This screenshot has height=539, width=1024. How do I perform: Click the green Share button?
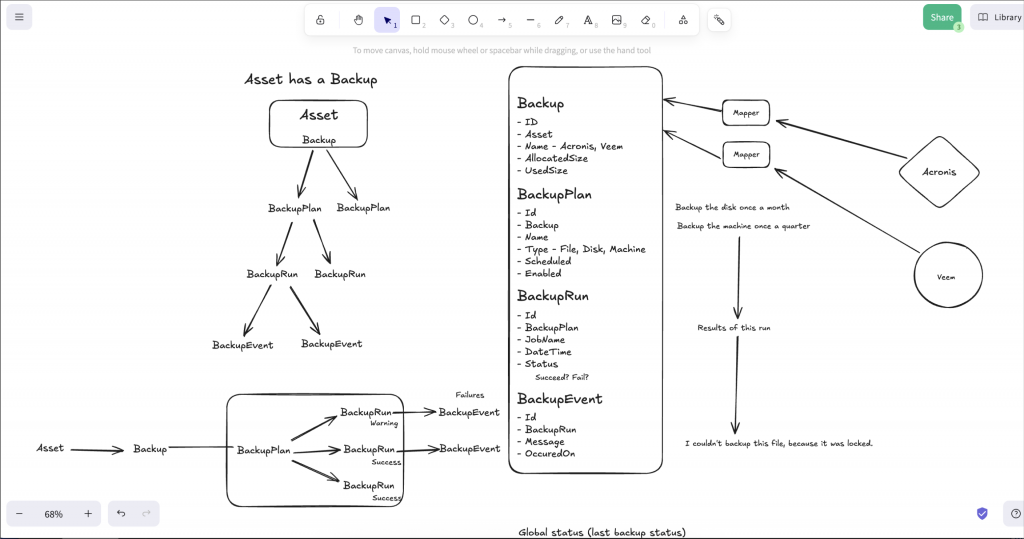[x=941, y=17]
